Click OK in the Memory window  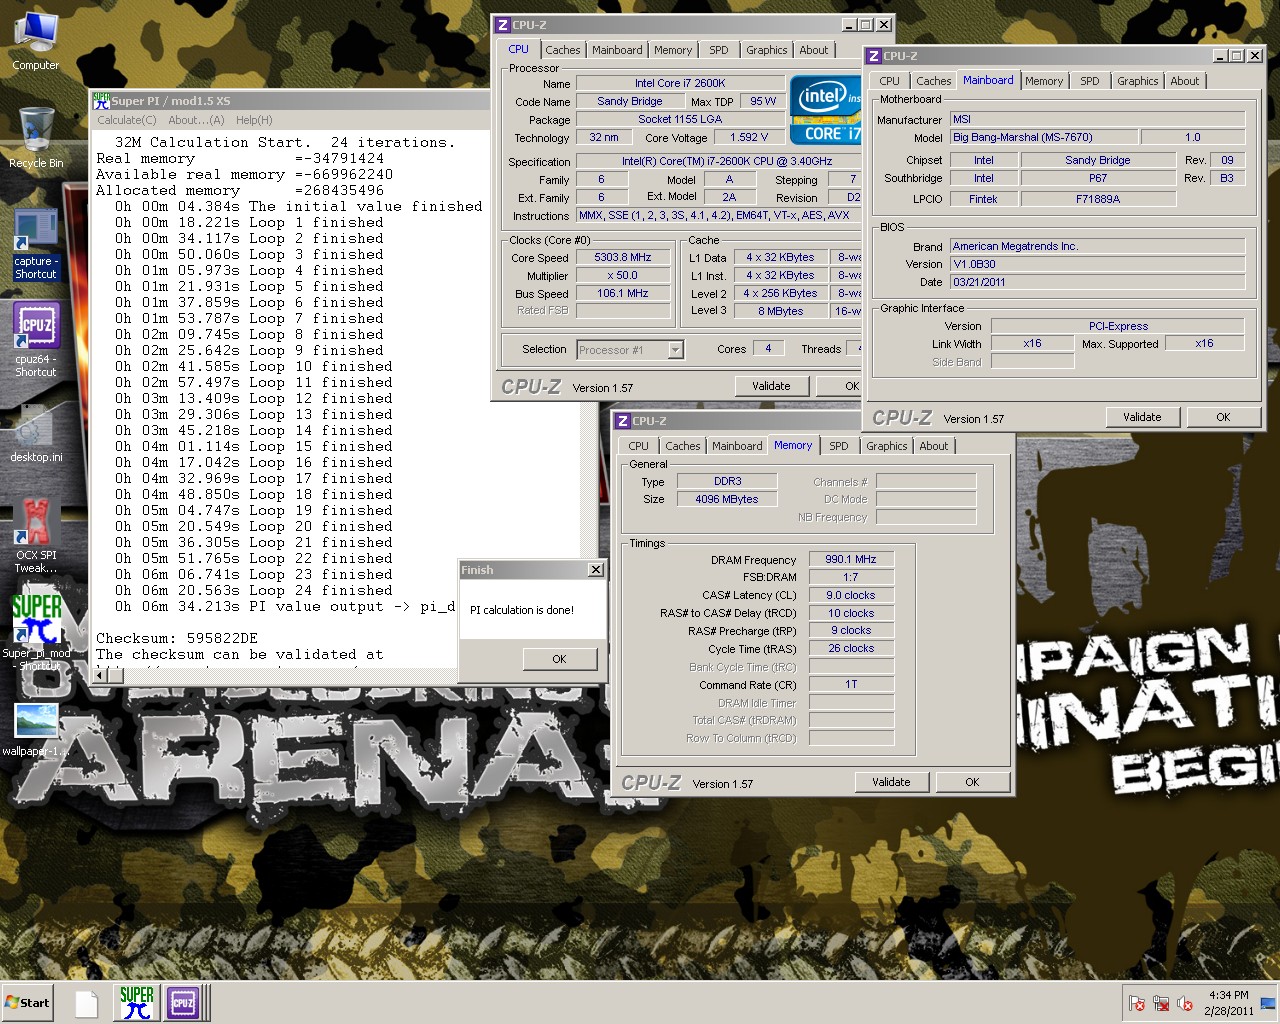[972, 782]
